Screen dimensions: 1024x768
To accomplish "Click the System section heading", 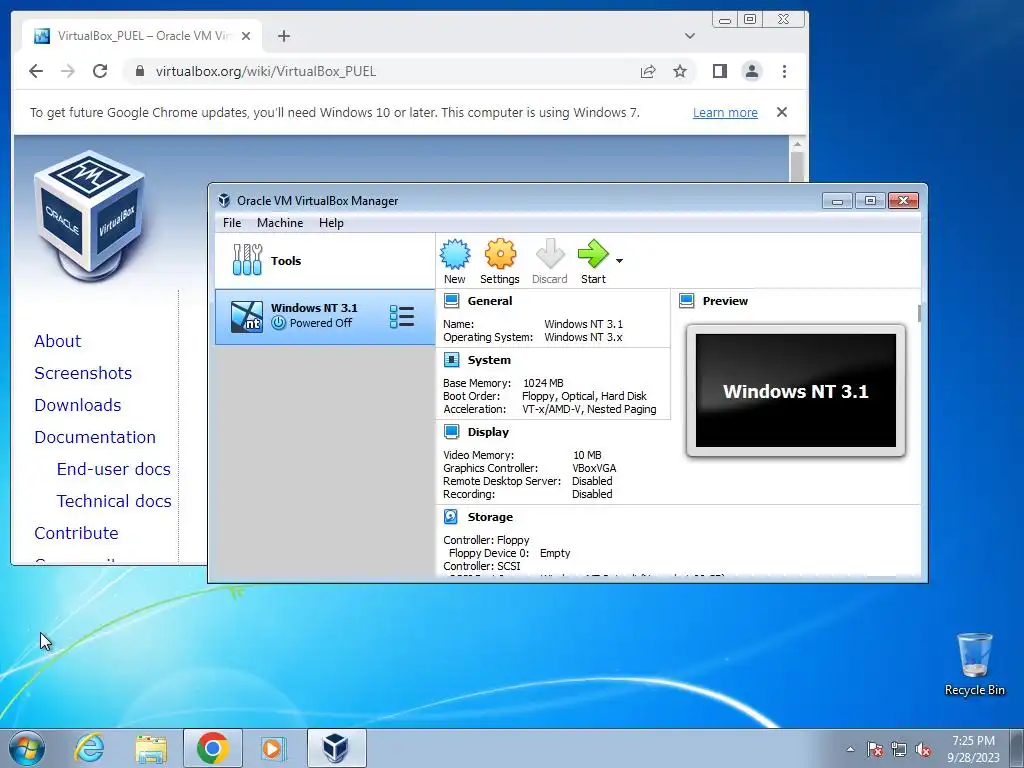I will pos(489,360).
